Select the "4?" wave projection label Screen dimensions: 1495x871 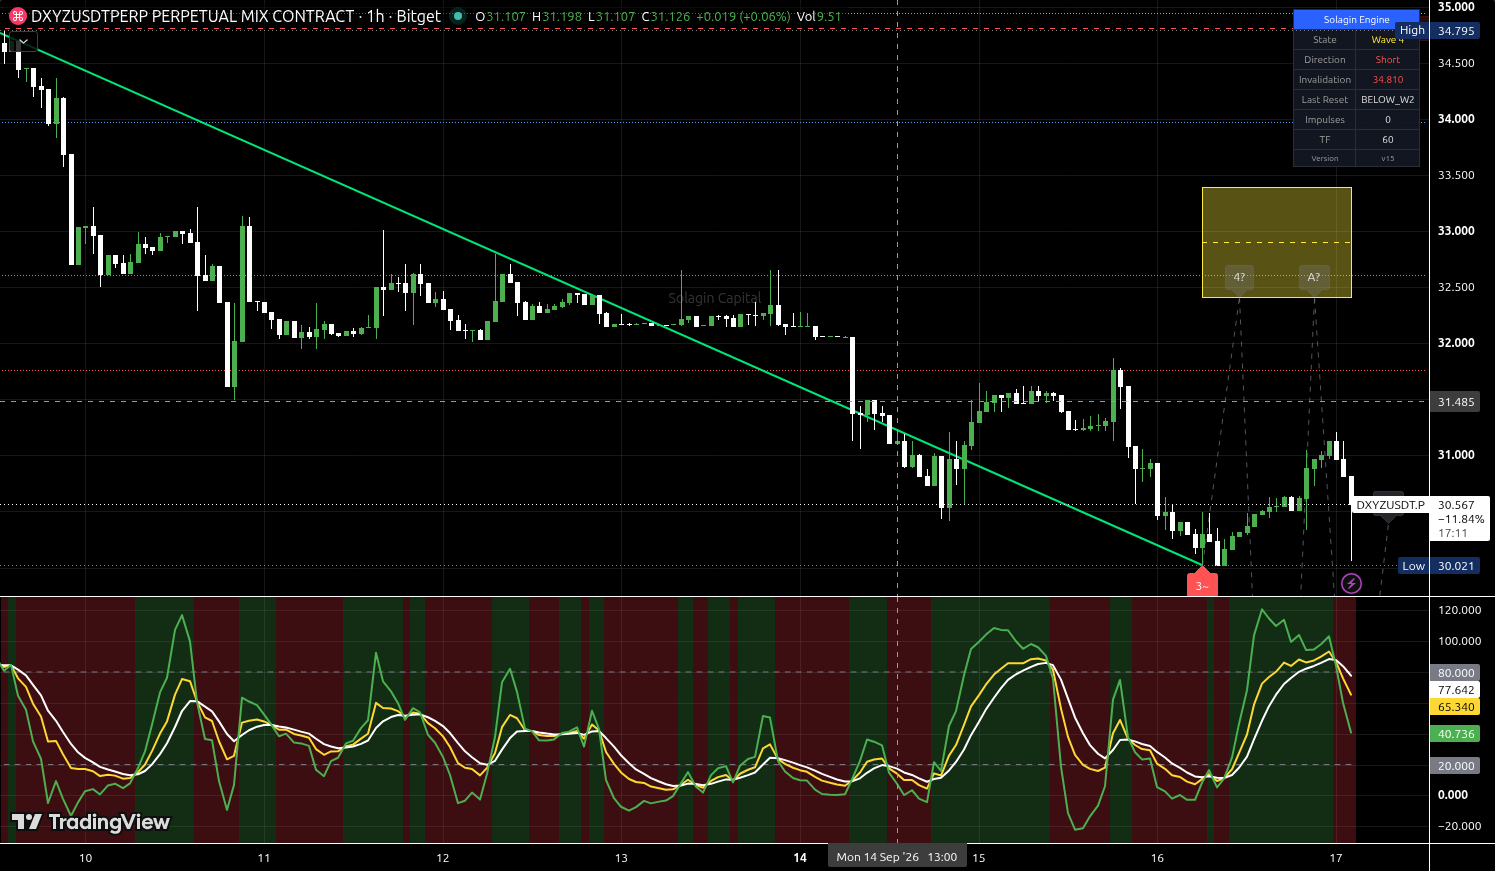1239,278
